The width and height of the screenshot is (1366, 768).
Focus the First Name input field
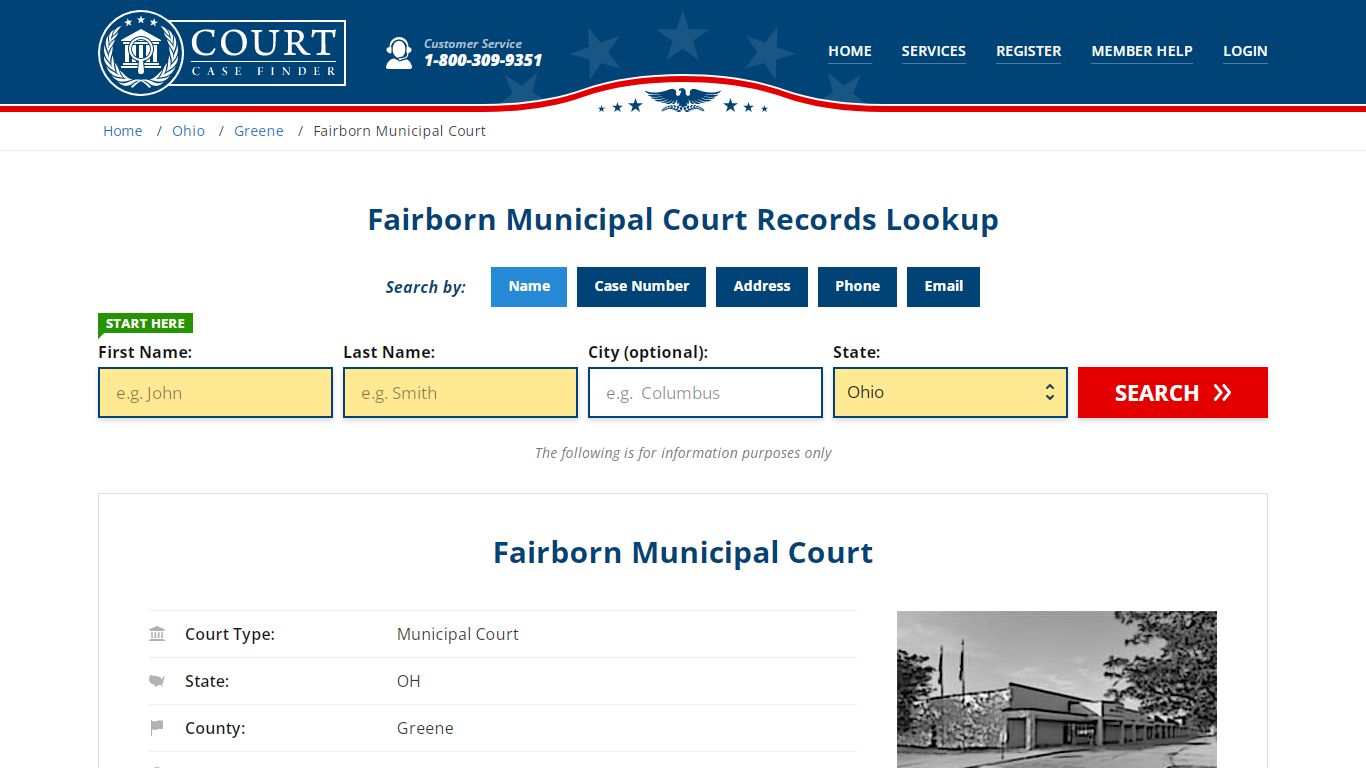(x=215, y=393)
